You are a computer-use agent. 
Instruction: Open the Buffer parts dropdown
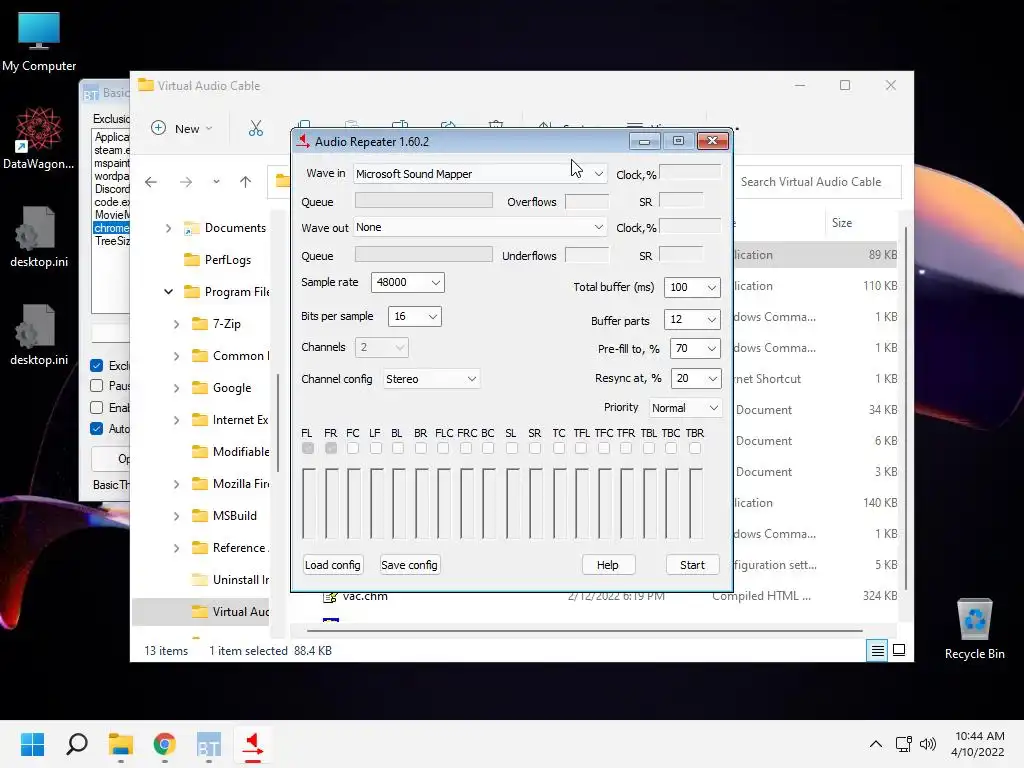692,319
